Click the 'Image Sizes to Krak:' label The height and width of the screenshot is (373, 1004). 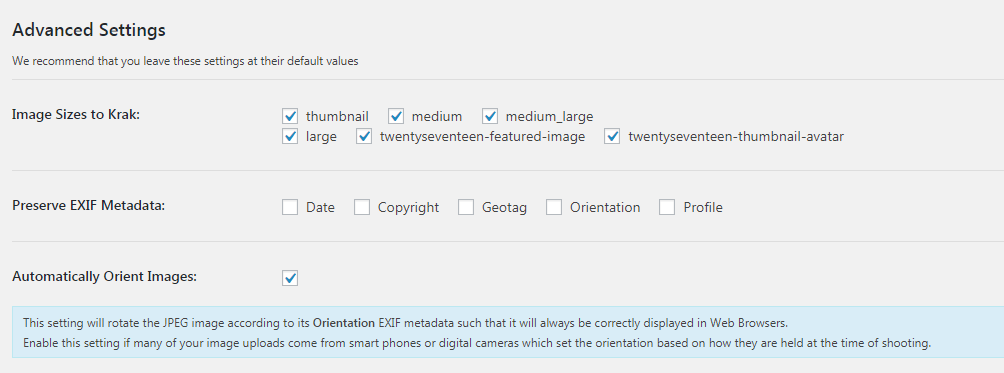point(76,115)
